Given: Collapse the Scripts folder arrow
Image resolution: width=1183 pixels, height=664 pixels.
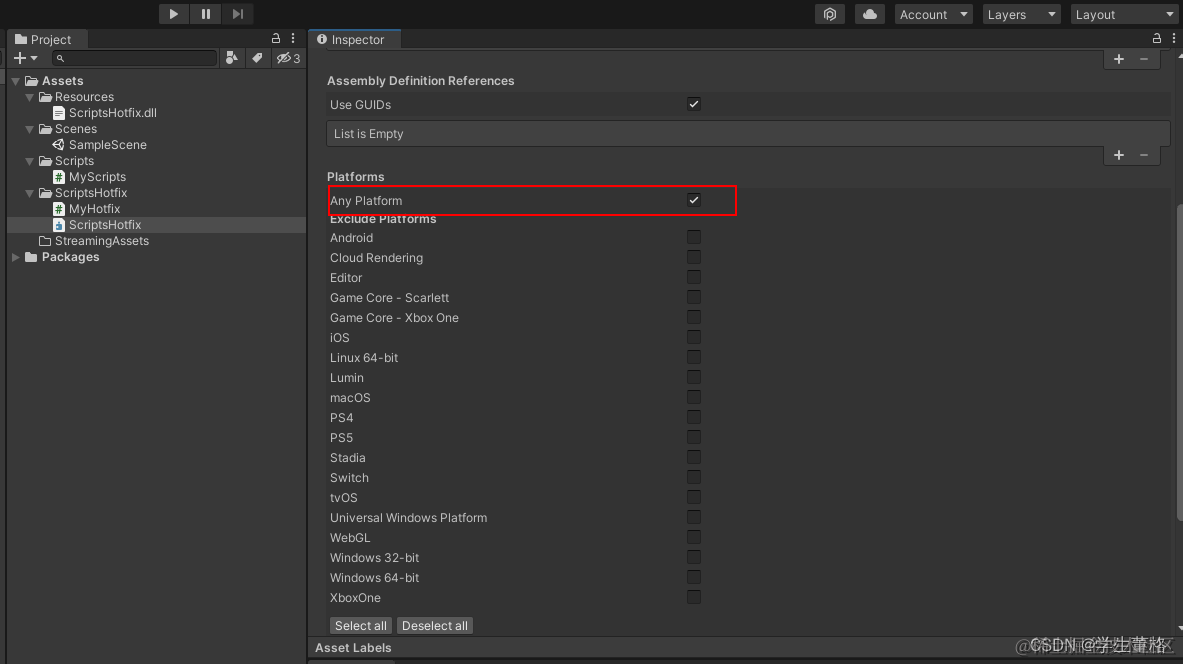Looking at the screenshot, I should [30, 161].
